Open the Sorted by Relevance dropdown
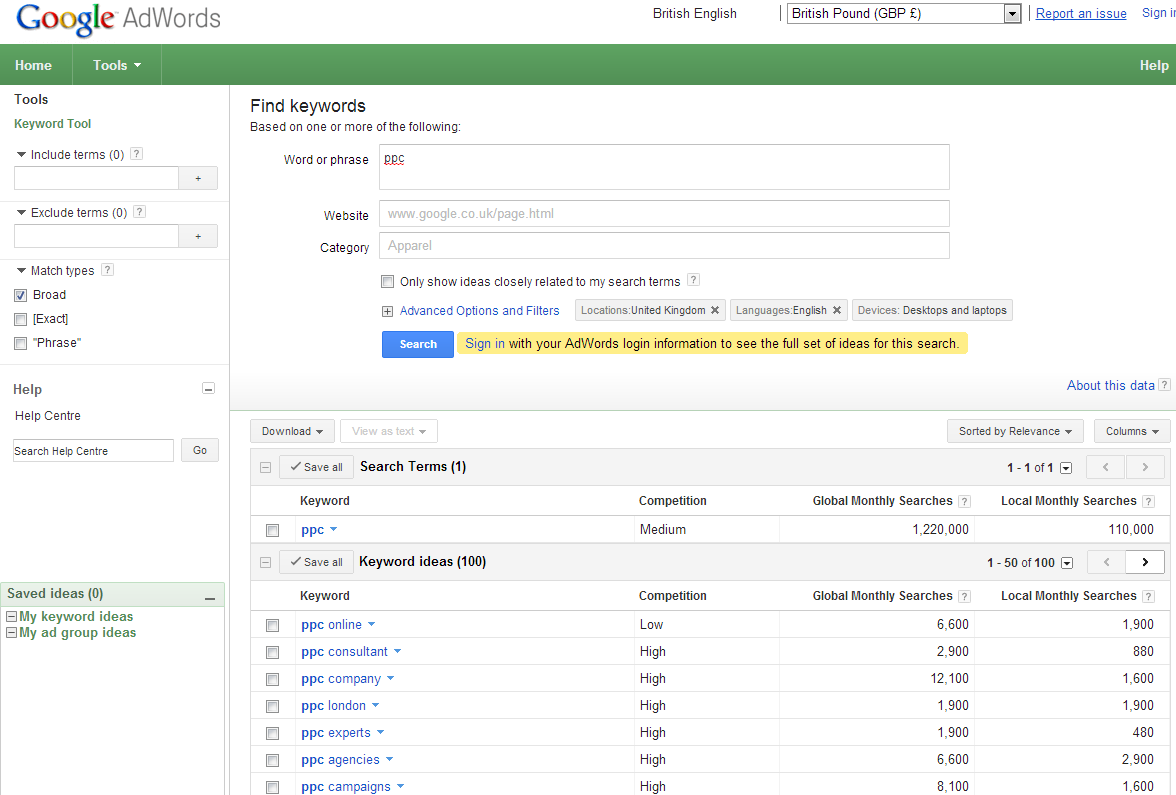The height and width of the screenshot is (795, 1176). pos(1016,431)
